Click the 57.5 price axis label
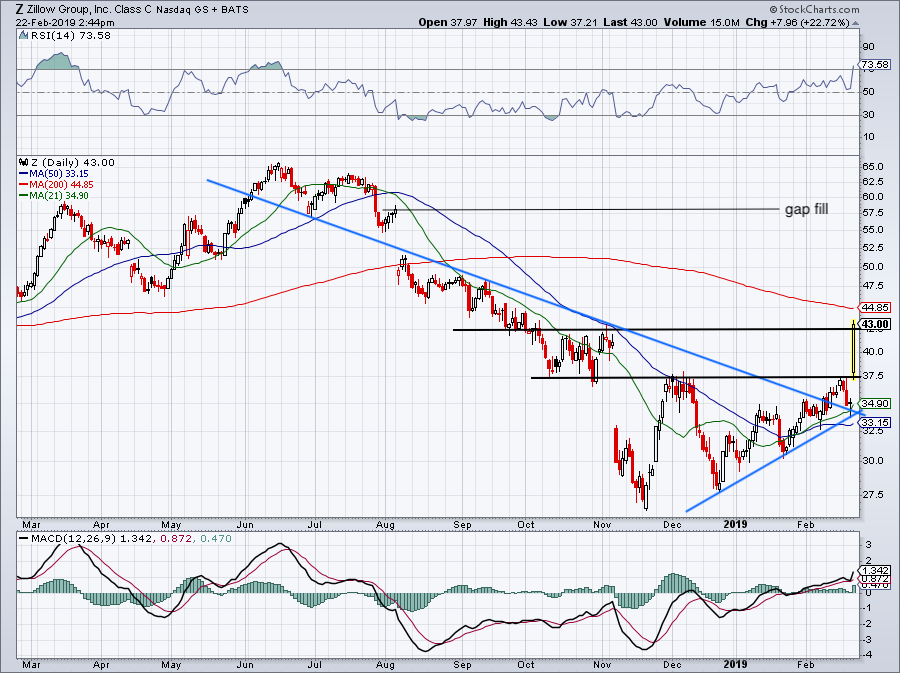The width and height of the screenshot is (900, 673). [x=873, y=213]
